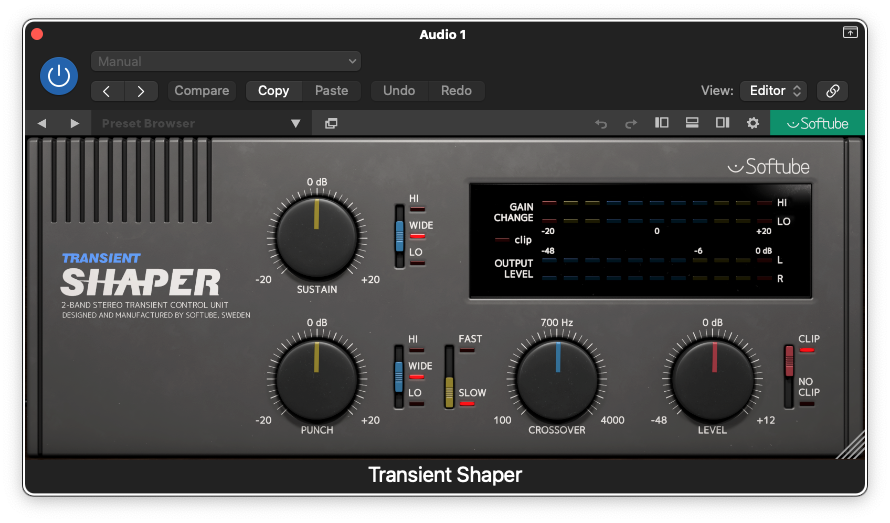Image resolution: width=890 pixels, height=523 pixels.
Task: Click the red Clip slide switch
Action: (x=789, y=360)
